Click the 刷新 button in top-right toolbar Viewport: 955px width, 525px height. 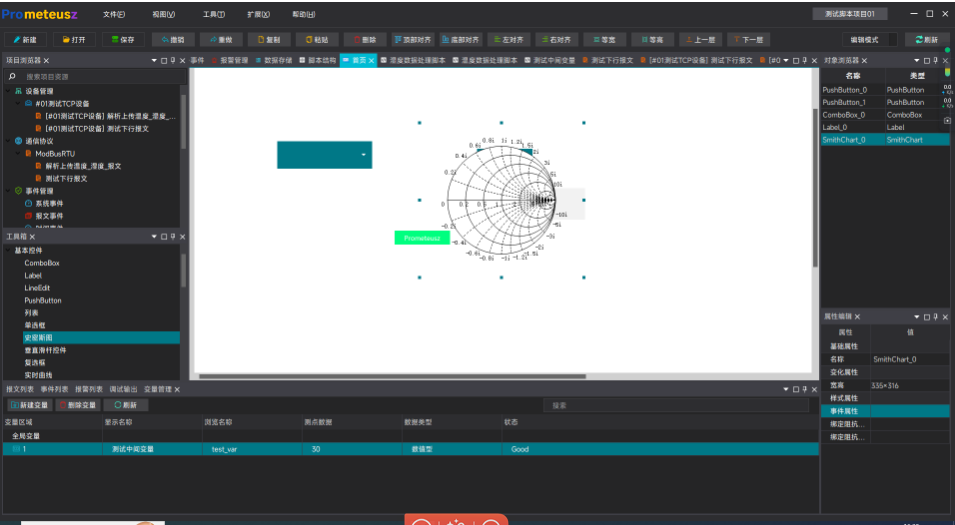[x=926, y=40]
